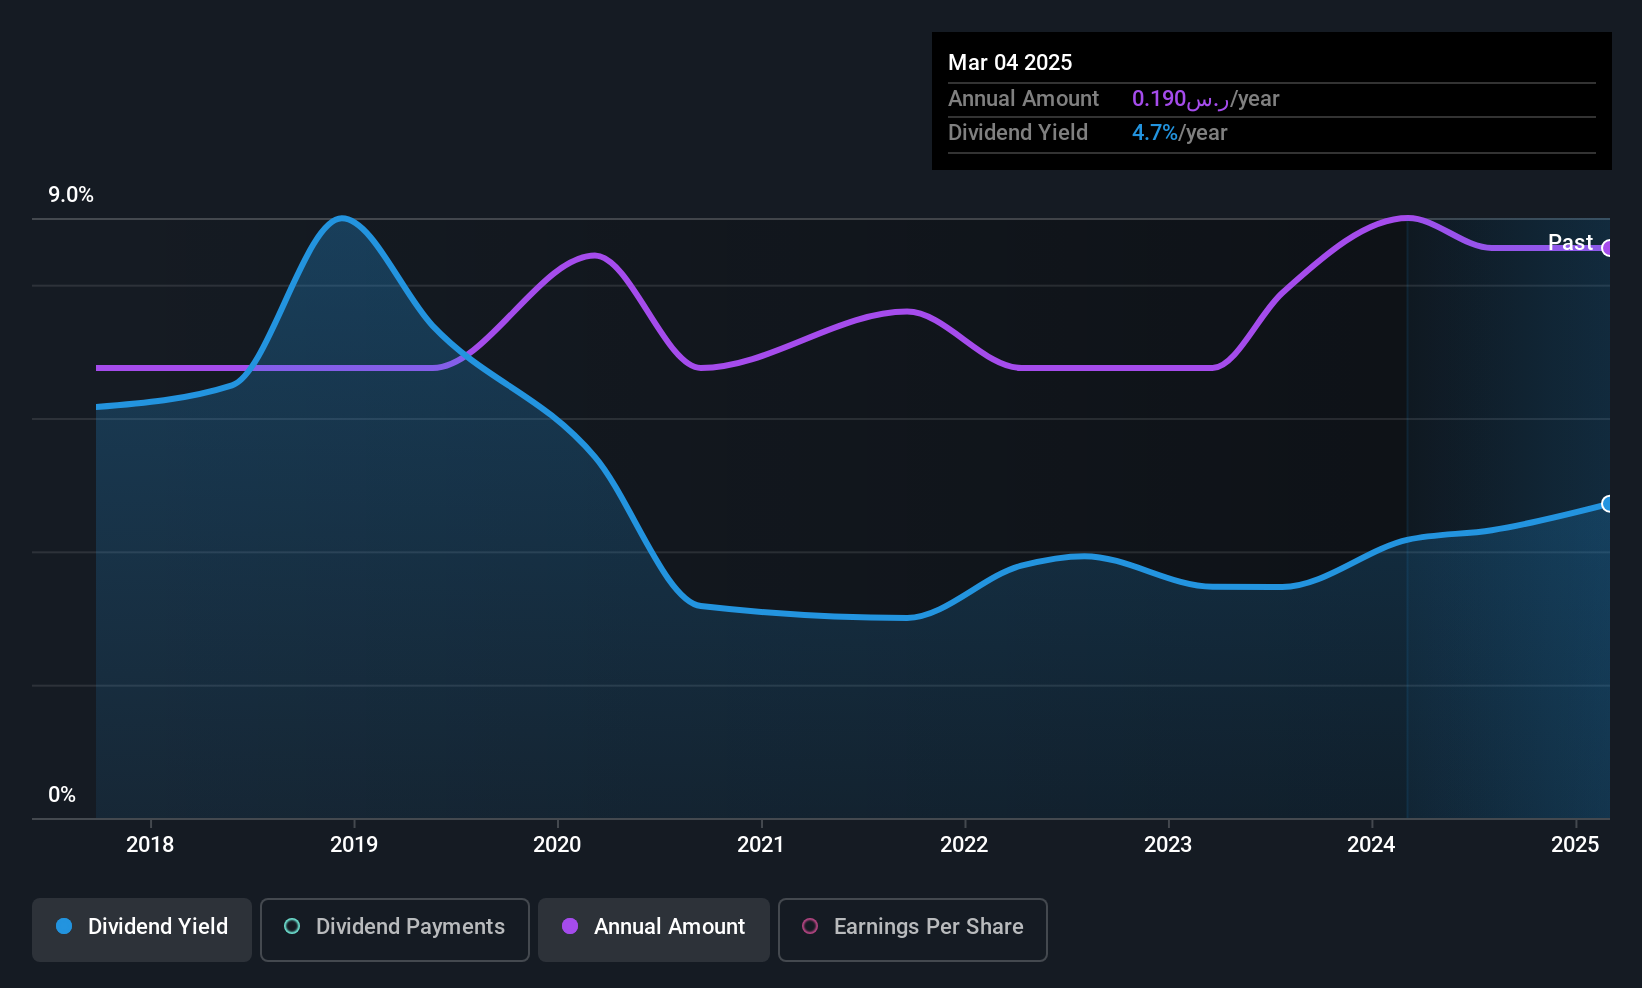Screen dimensions: 1642x988
Task: Click the 0% y-axis label
Action: point(62,795)
